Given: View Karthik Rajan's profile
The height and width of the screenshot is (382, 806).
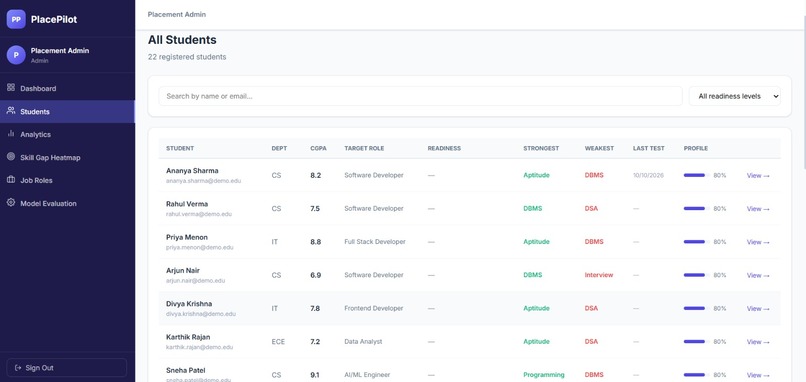Looking at the screenshot, I should (x=758, y=341).
